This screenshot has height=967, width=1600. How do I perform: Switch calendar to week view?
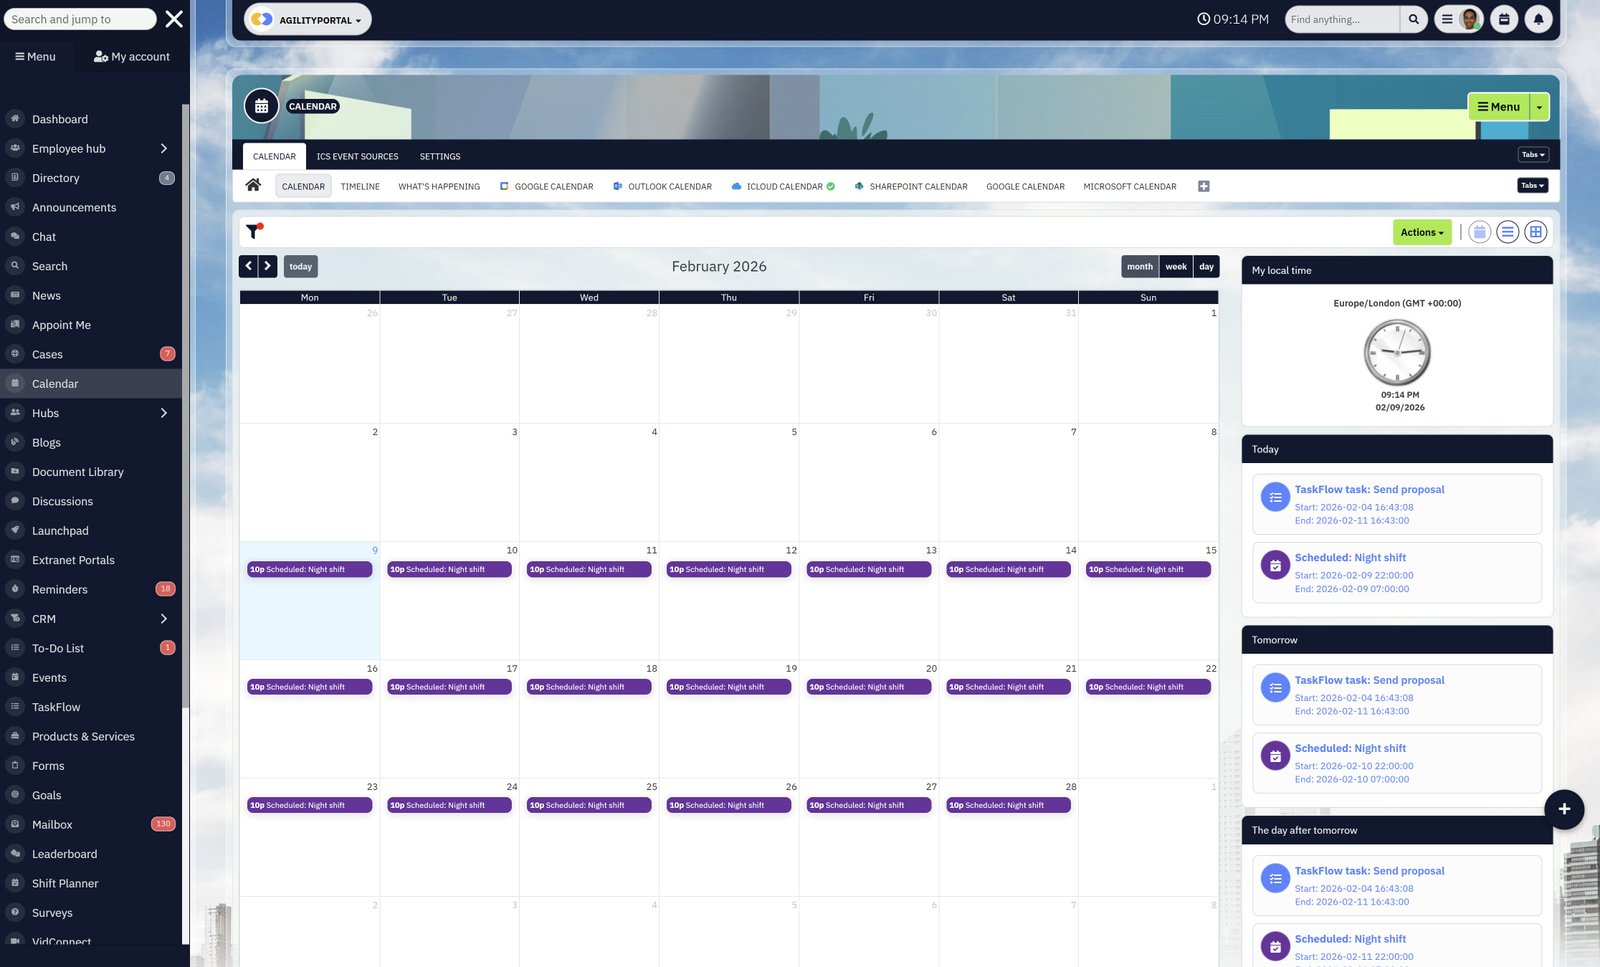1176,266
